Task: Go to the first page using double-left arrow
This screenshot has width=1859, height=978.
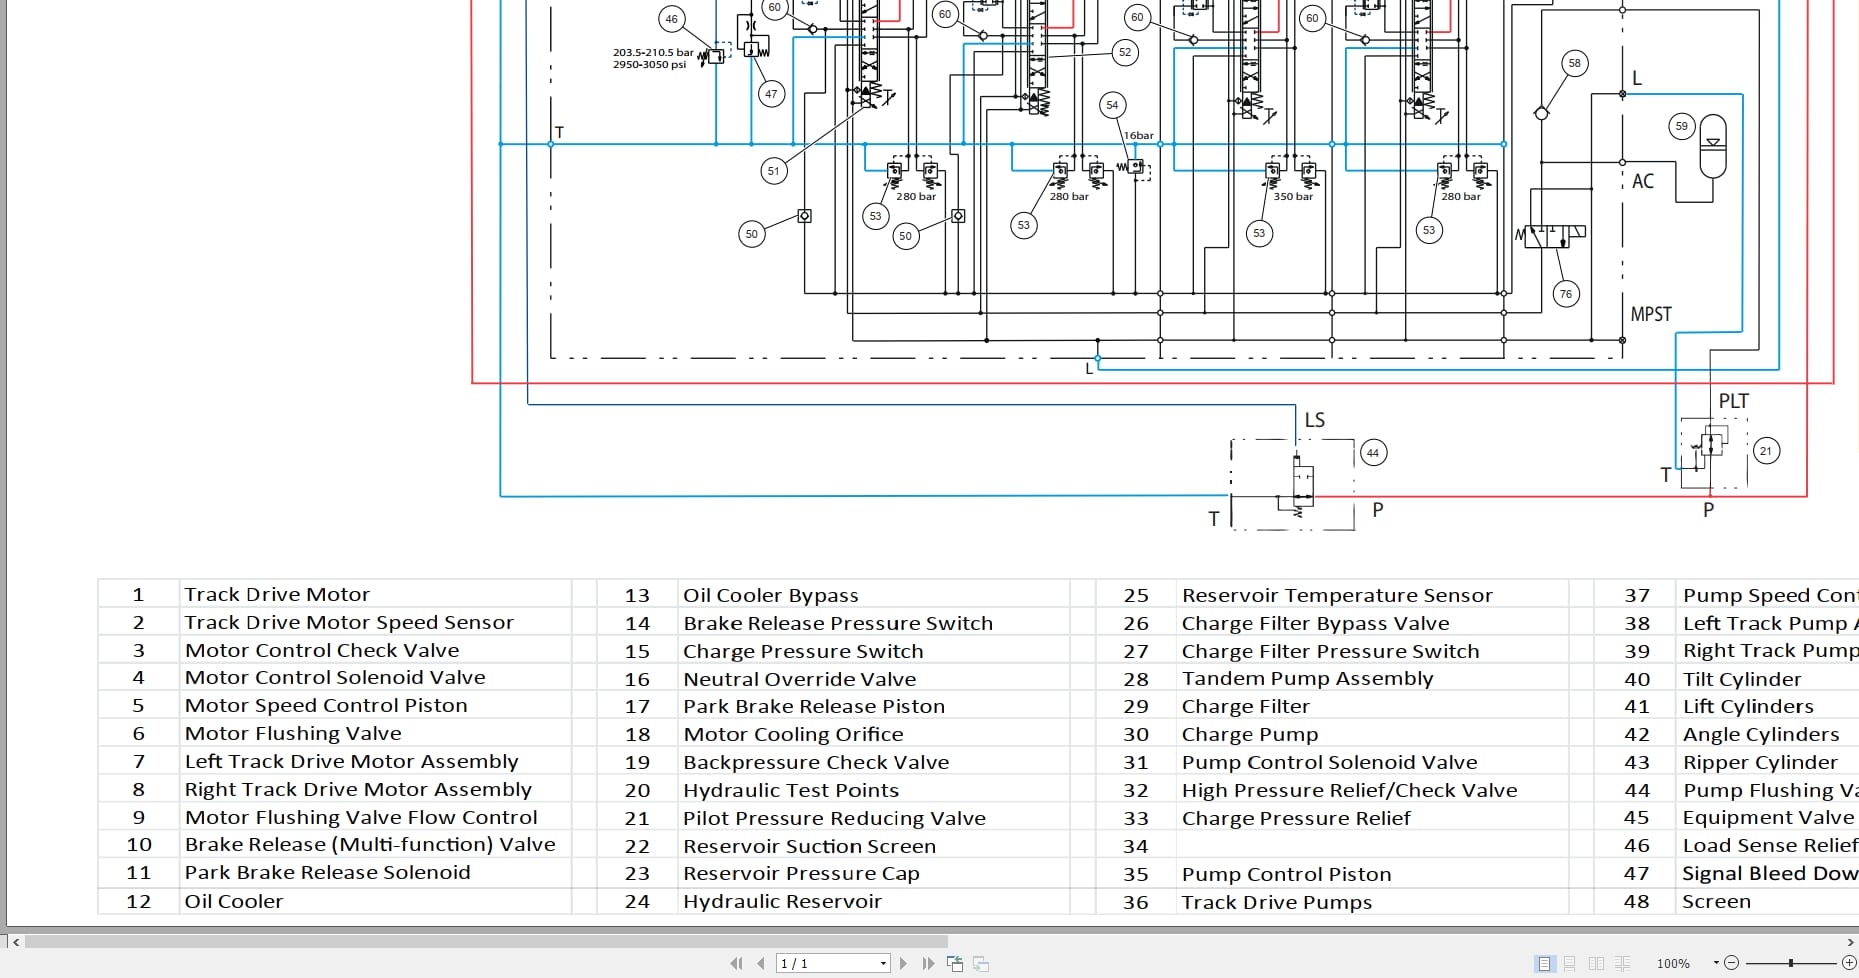Action: click(738, 964)
